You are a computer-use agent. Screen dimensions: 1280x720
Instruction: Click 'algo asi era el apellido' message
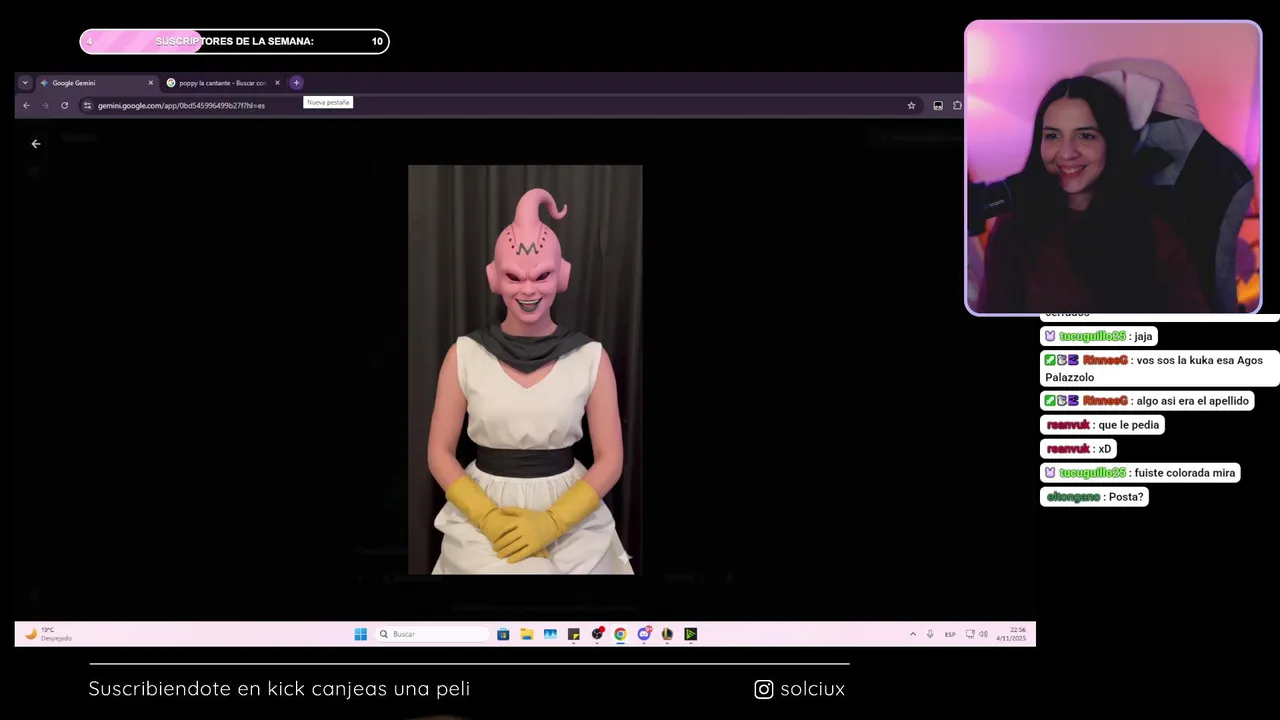(1147, 401)
